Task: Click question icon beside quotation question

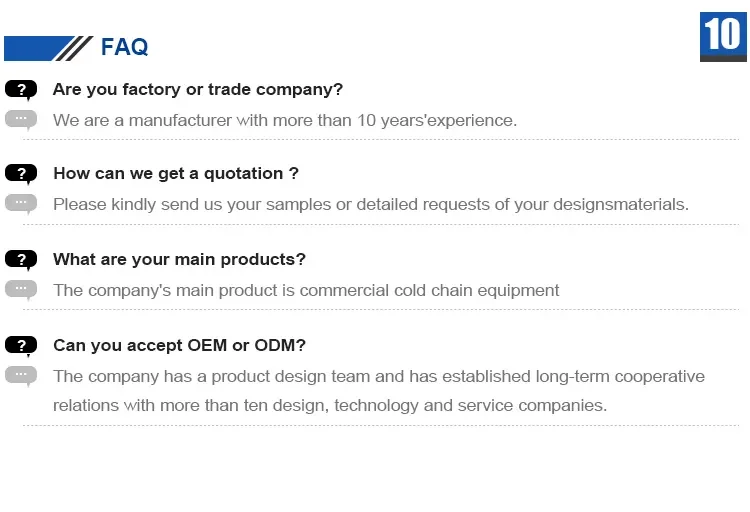Action: (x=21, y=174)
